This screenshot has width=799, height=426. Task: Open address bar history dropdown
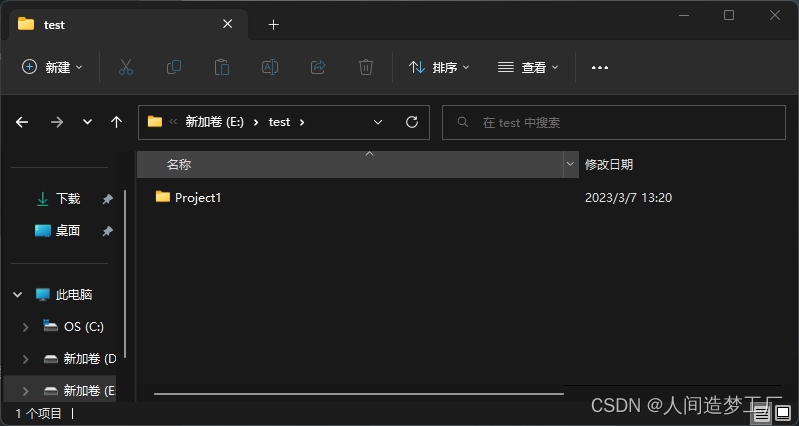pos(378,122)
